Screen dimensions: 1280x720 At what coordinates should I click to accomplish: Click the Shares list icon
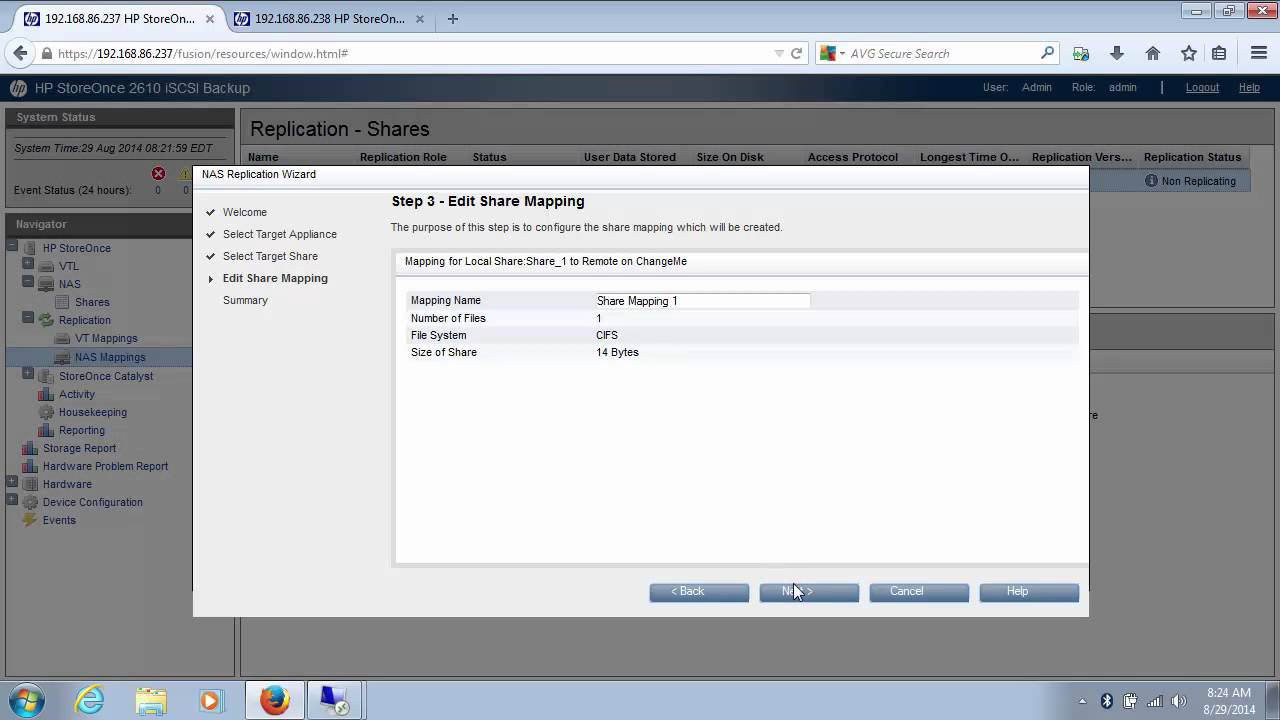63,302
